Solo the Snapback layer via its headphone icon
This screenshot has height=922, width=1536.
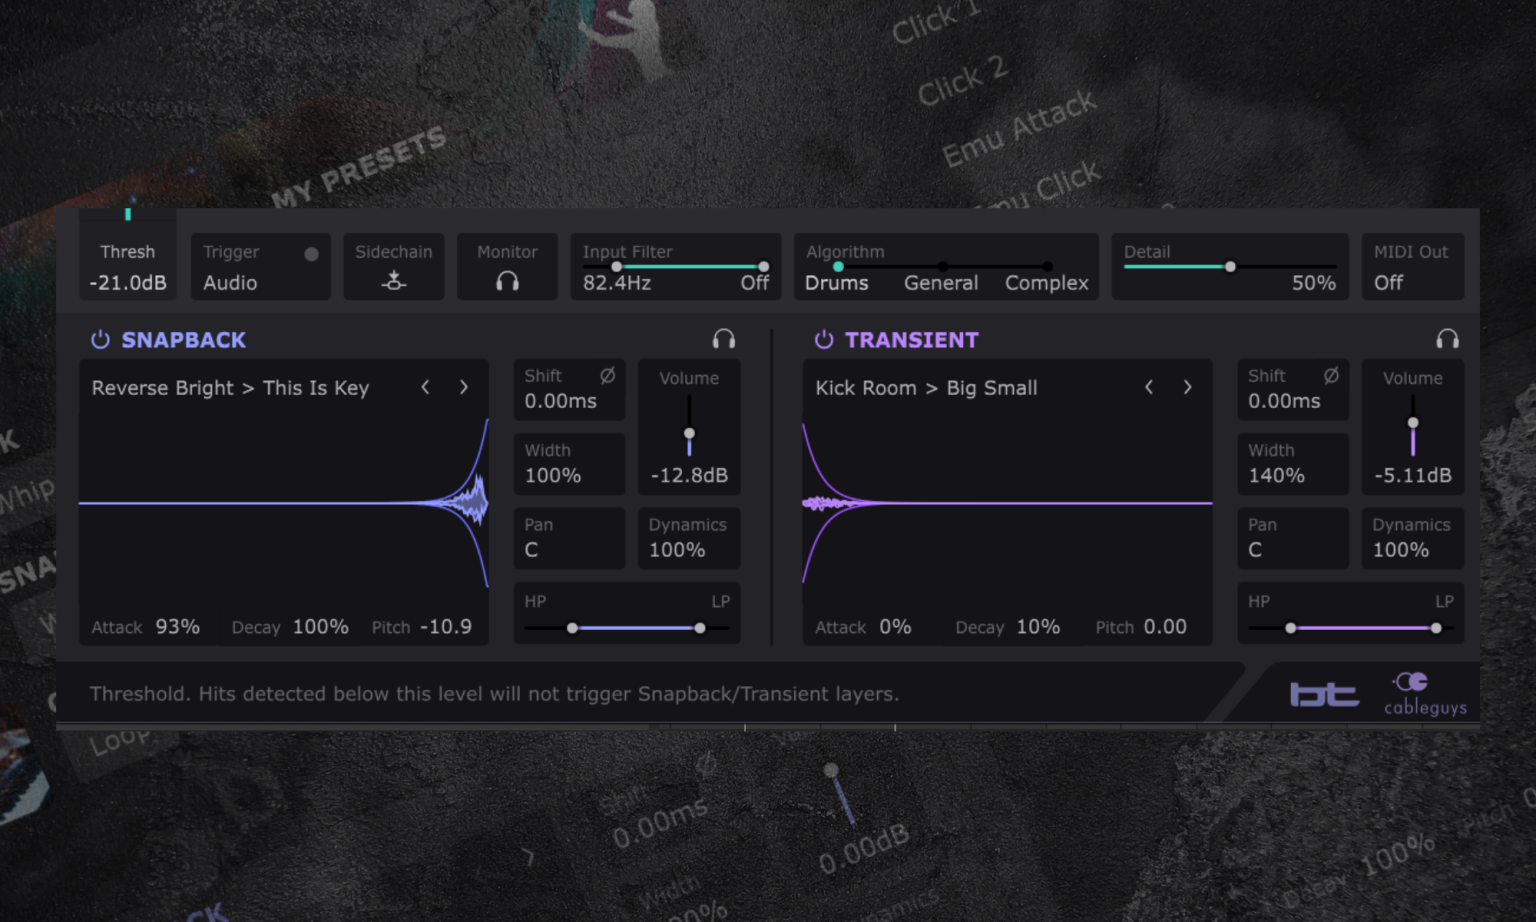(x=724, y=339)
